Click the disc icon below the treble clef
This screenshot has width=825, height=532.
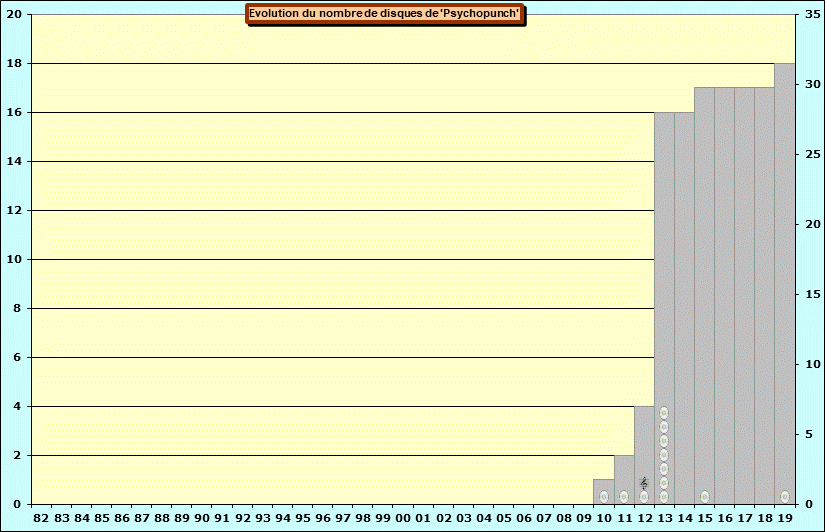pos(644,496)
